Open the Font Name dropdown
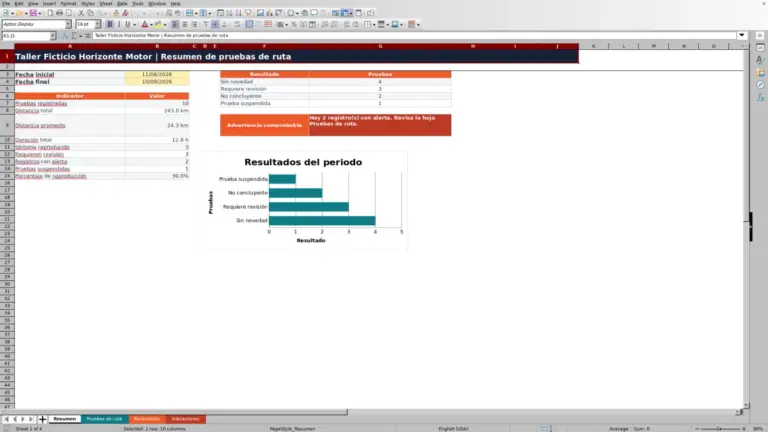The height and width of the screenshot is (432, 768). 68,24
